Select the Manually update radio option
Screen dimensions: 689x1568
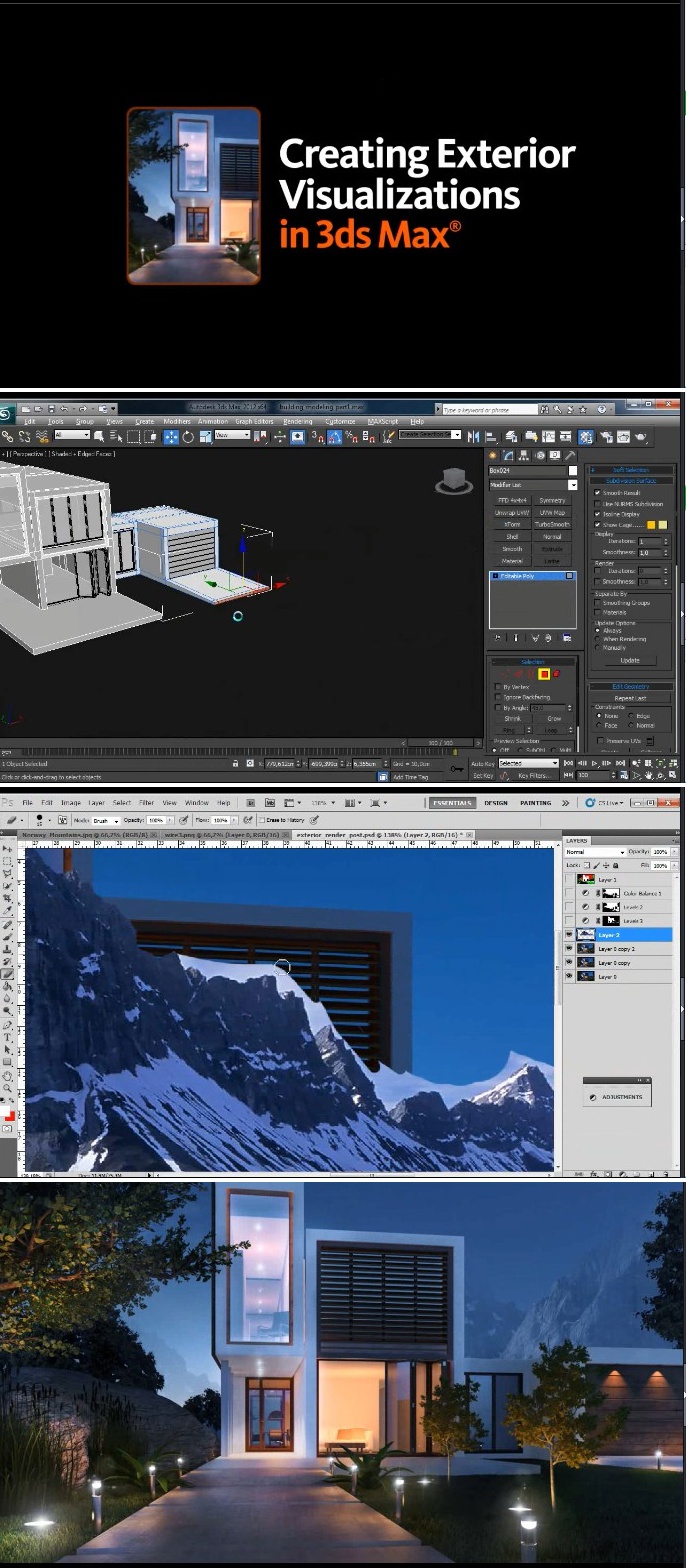598,647
